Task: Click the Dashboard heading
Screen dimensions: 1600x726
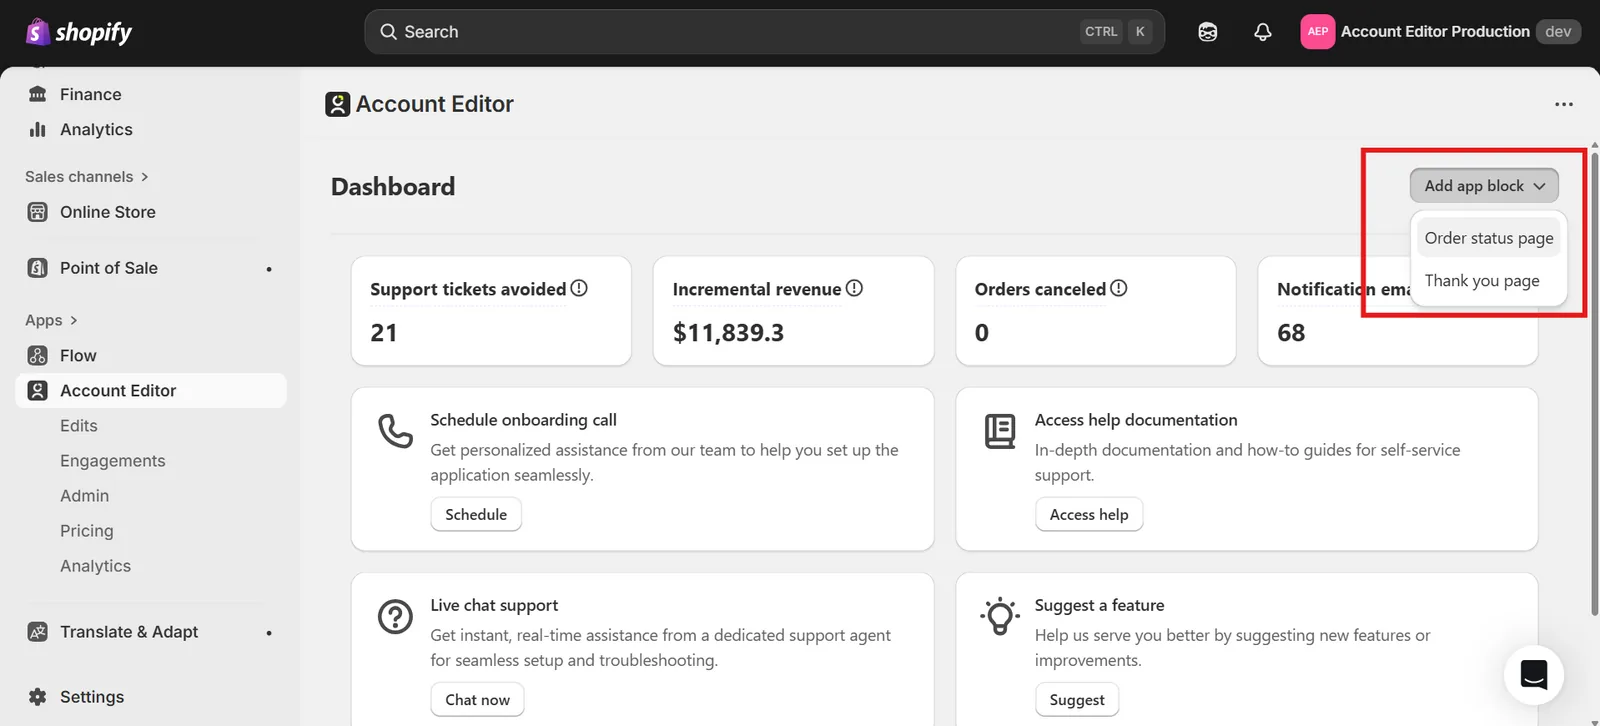Action: [393, 187]
